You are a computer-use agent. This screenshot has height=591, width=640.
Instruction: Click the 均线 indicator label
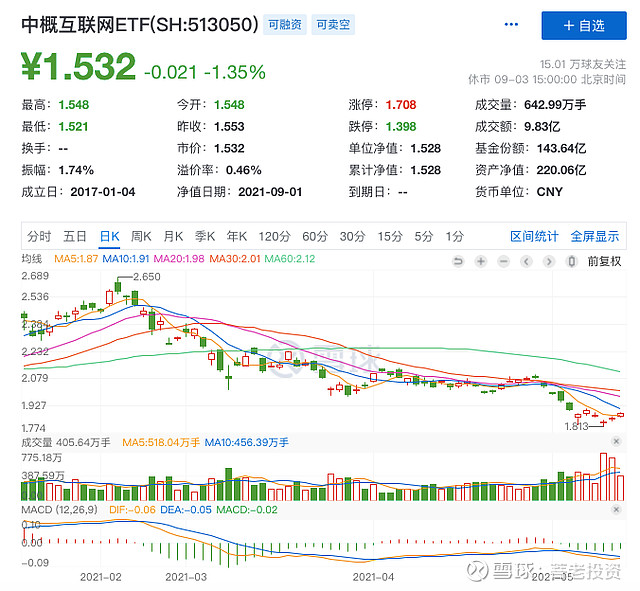tap(31, 259)
